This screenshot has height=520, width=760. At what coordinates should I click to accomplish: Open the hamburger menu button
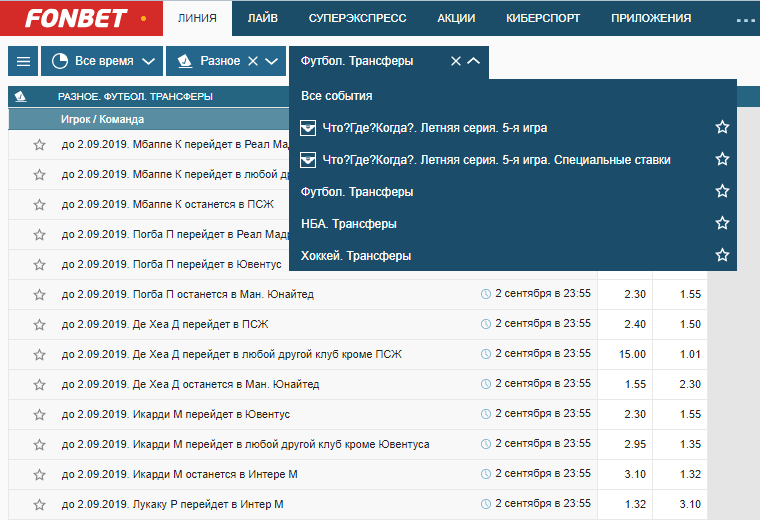pyautogui.click(x=23, y=61)
